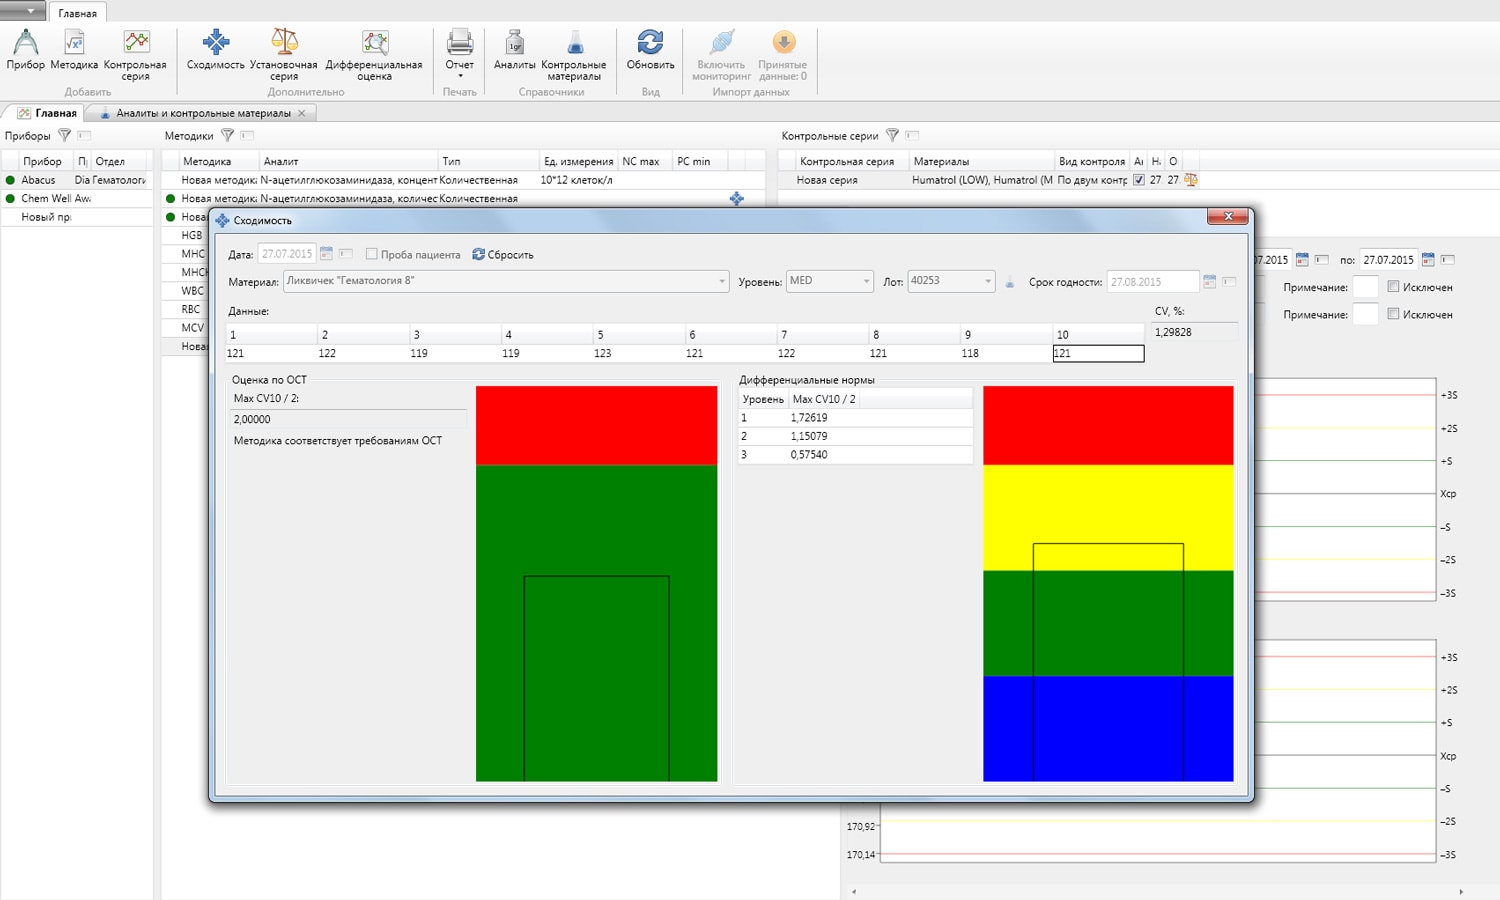This screenshot has width=1500, height=900.
Task: Switch to the Главная document tab
Action: tap(46, 113)
